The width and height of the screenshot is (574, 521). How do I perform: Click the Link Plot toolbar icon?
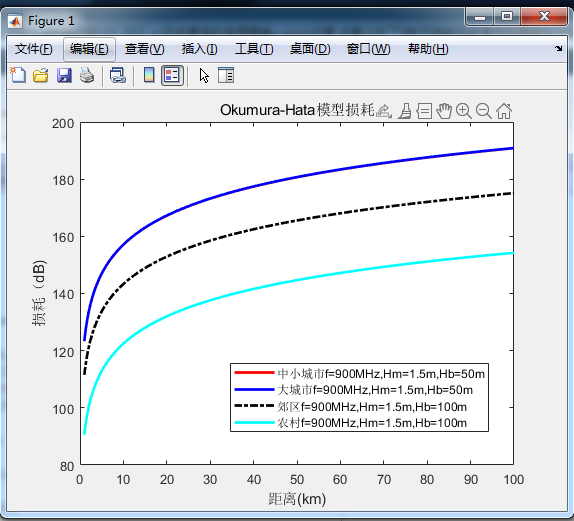point(118,75)
